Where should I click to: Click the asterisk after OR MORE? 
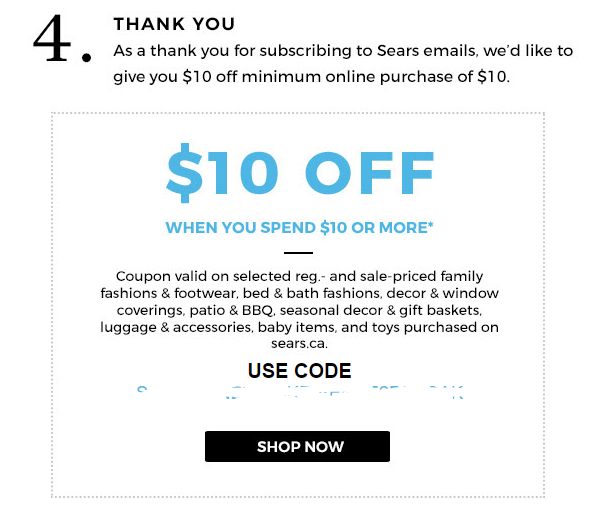tap(431, 224)
